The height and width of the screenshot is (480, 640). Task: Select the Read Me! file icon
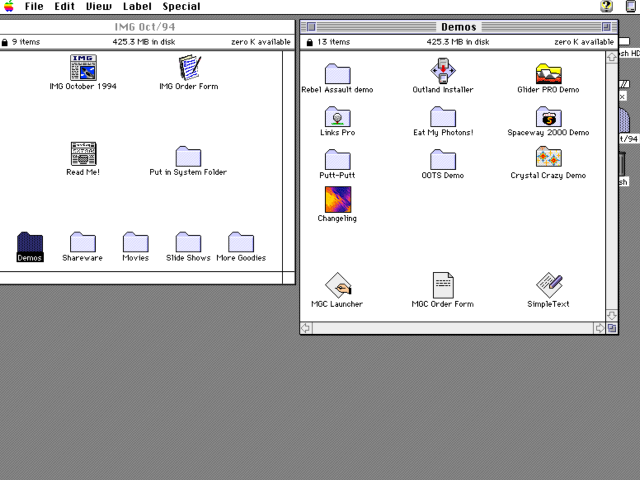[x=83, y=154]
